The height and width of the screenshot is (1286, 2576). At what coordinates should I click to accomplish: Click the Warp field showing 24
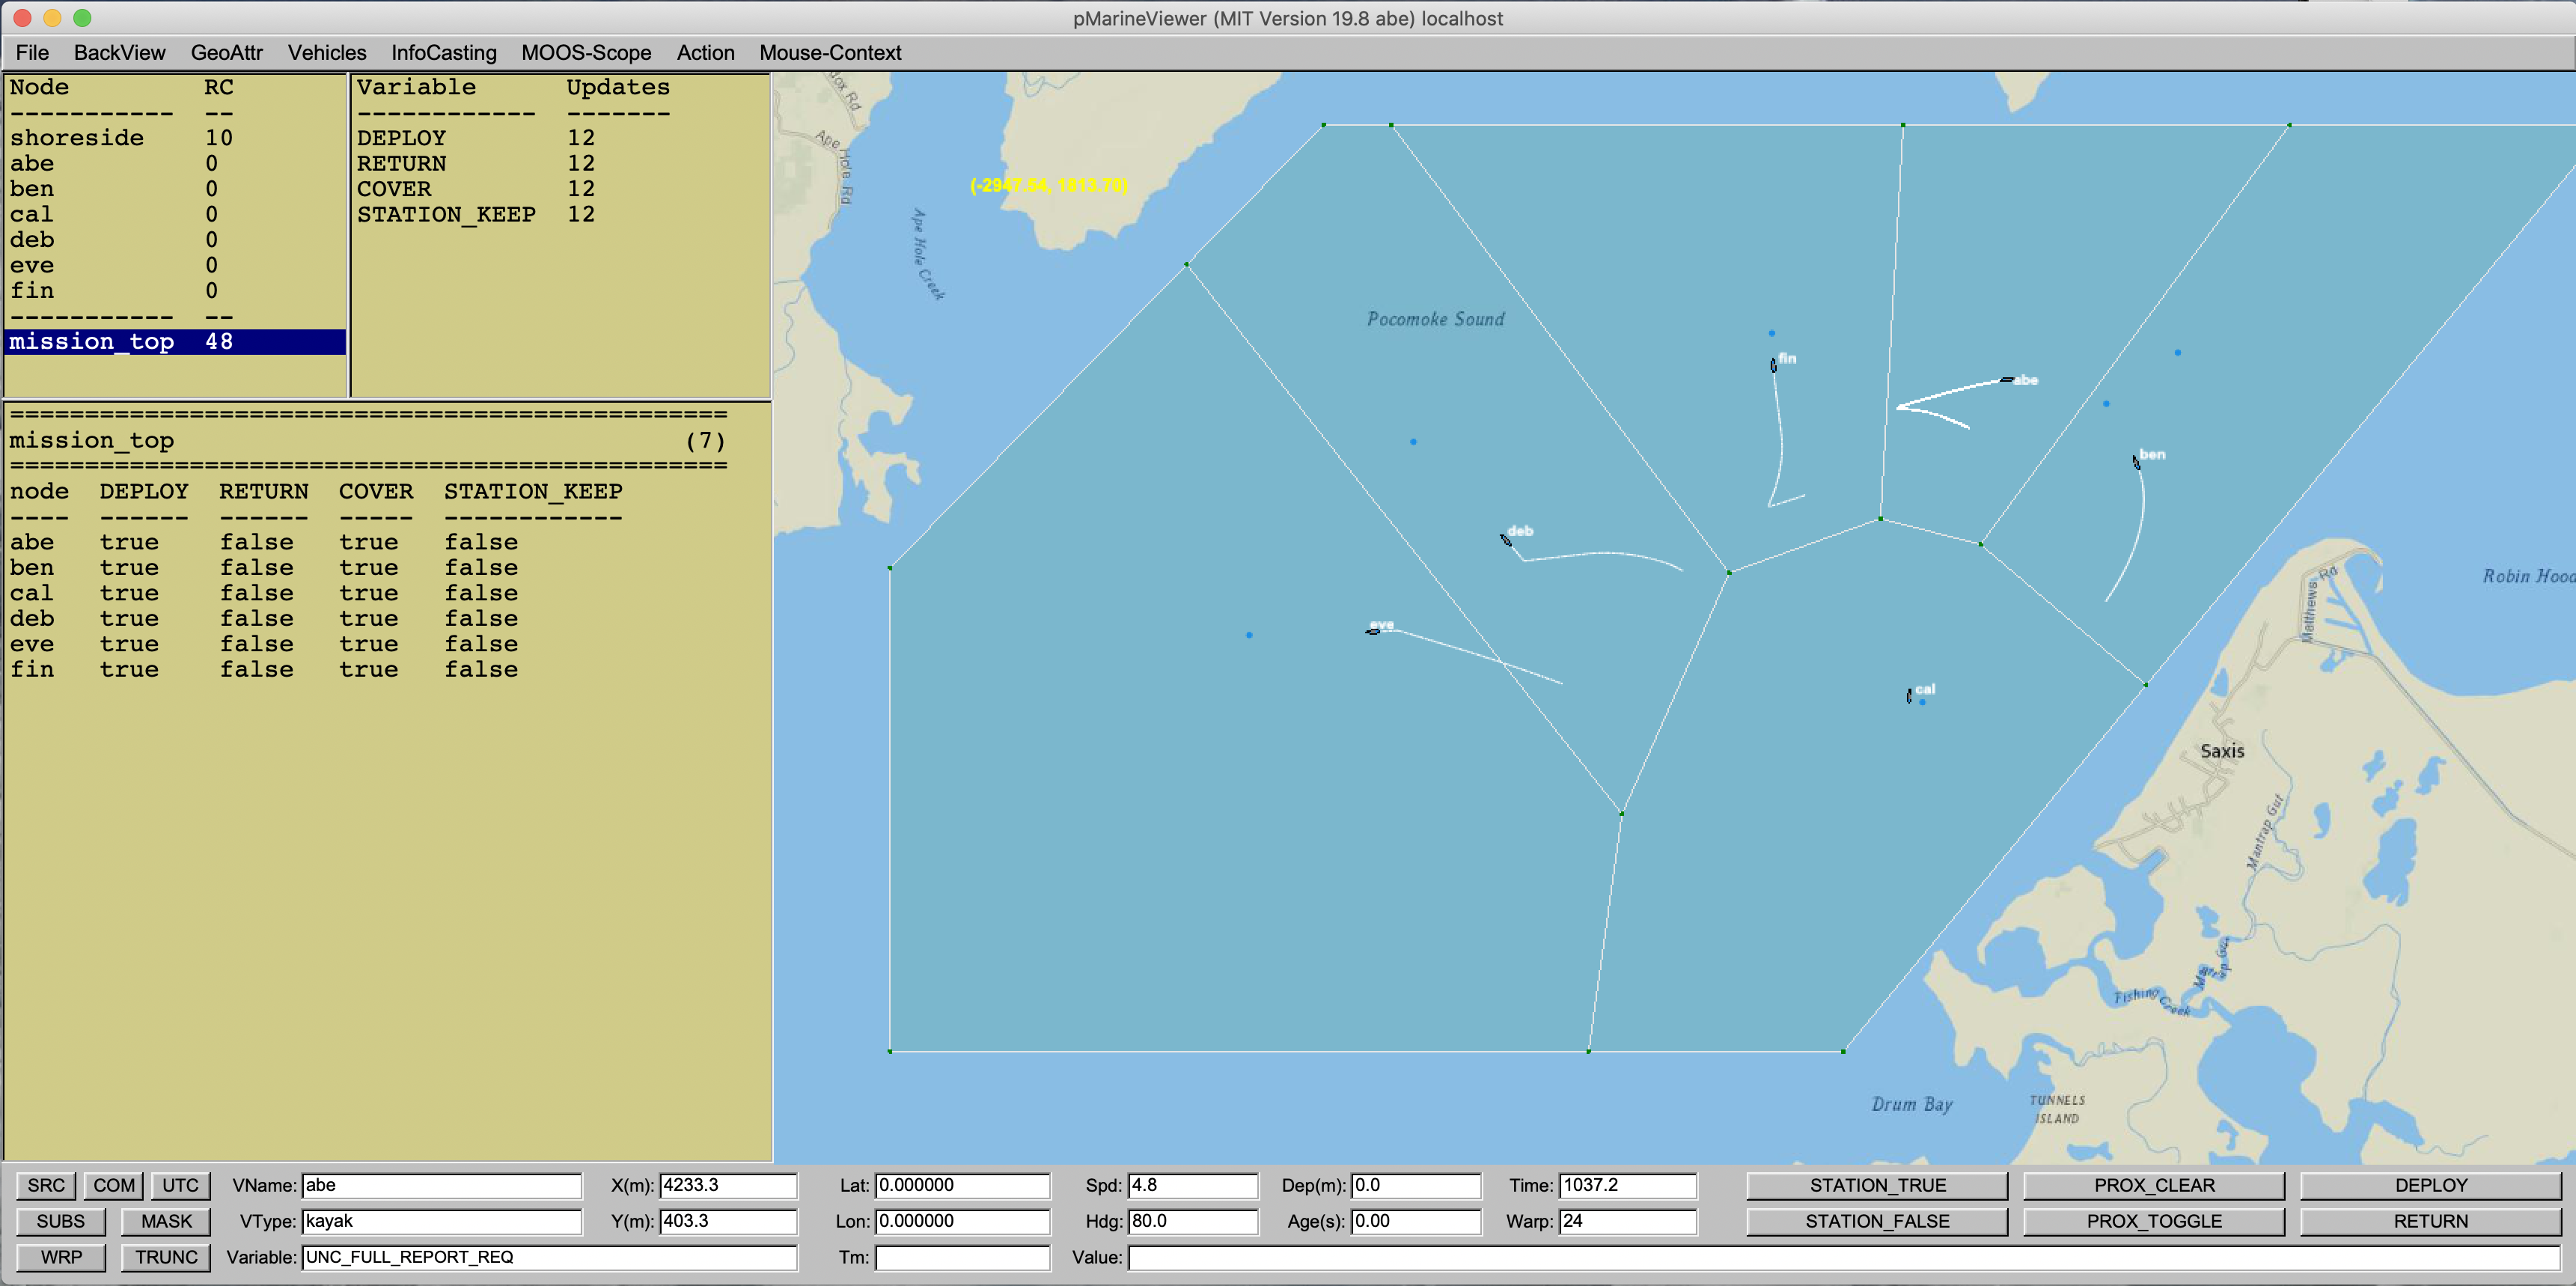(1627, 1221)
